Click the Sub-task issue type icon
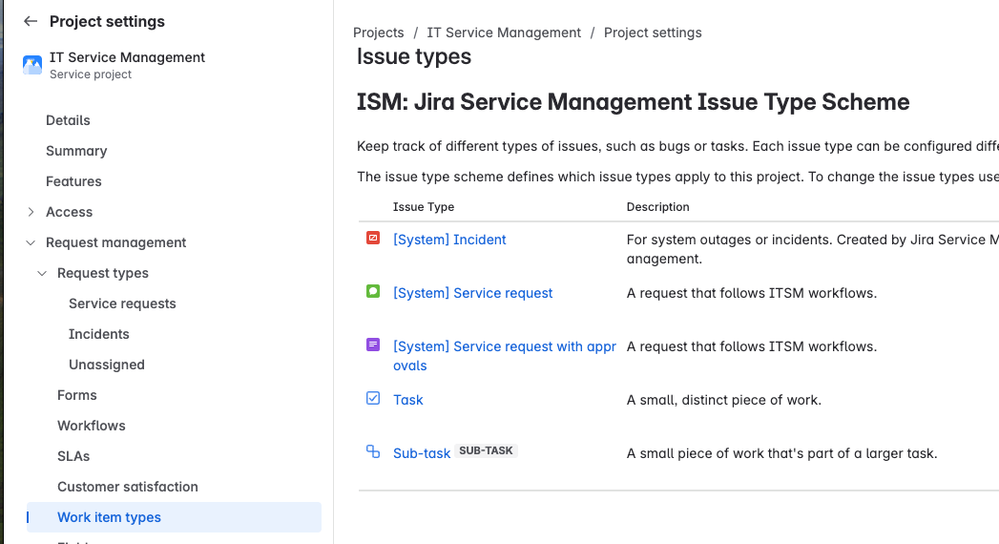Screen dimensions: 999x544 pyautogui.click(x=373, y=452)
